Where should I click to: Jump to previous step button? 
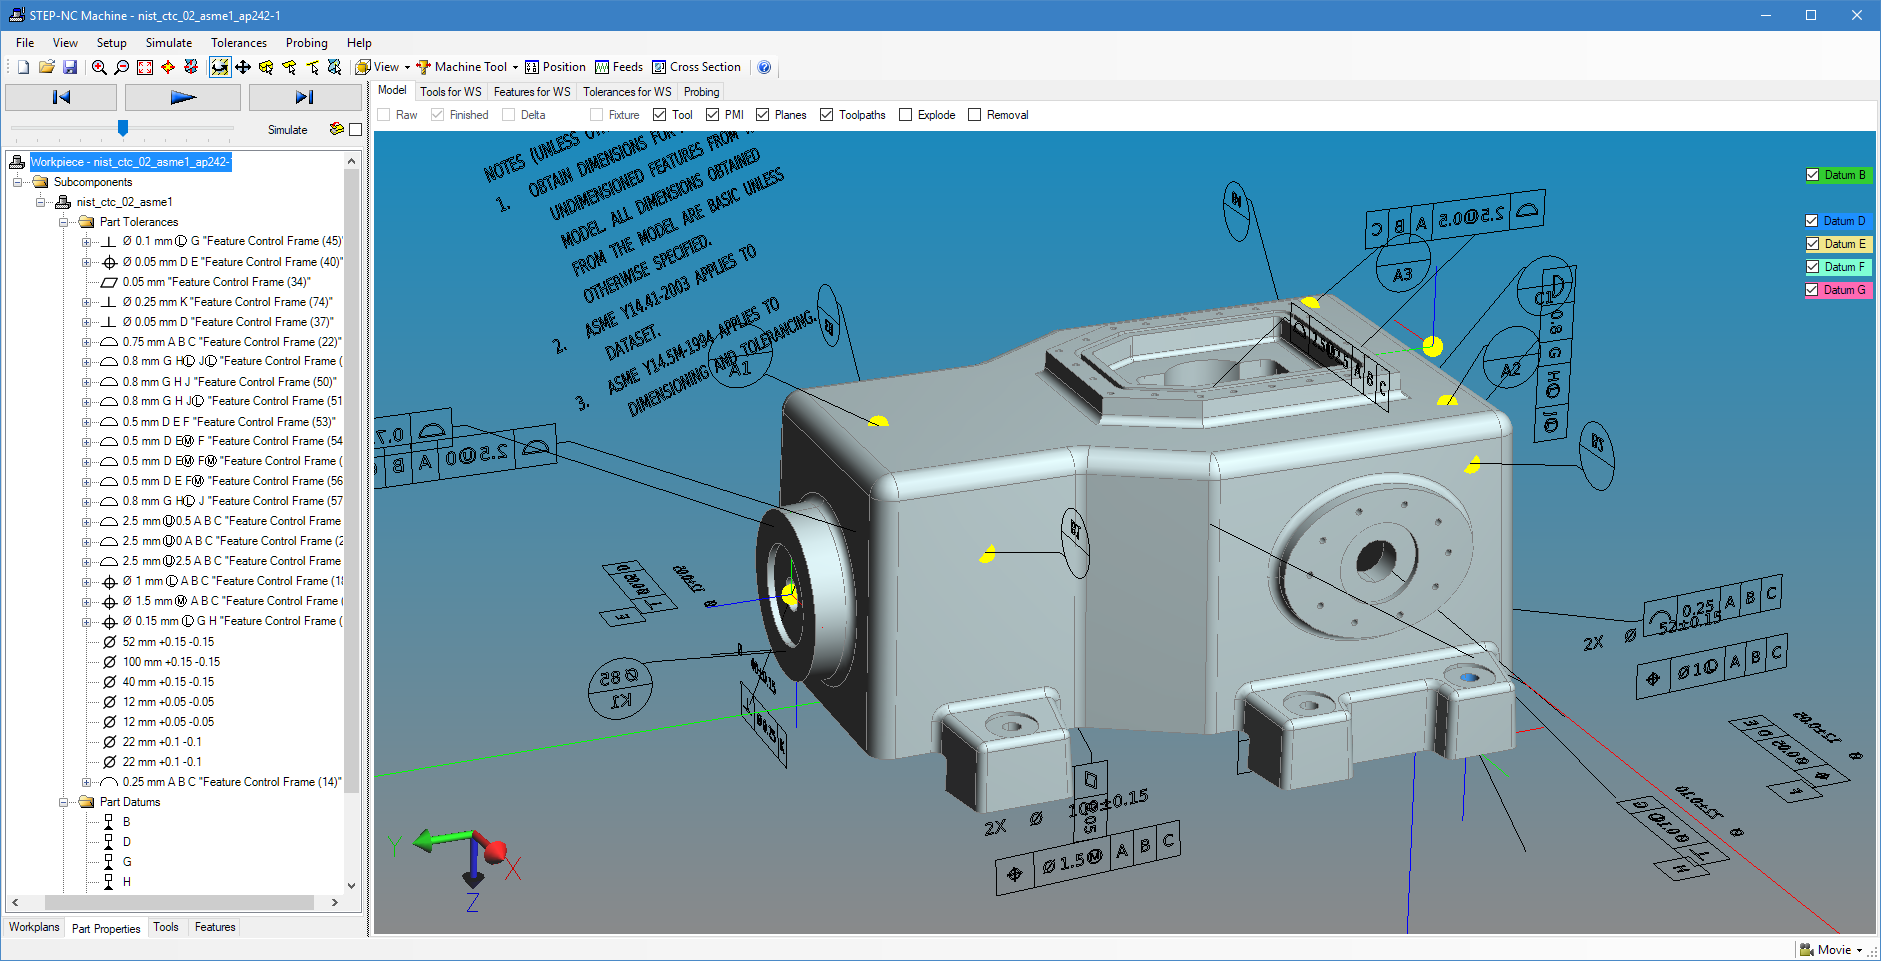pyautogui.click(x=61, y=97)
